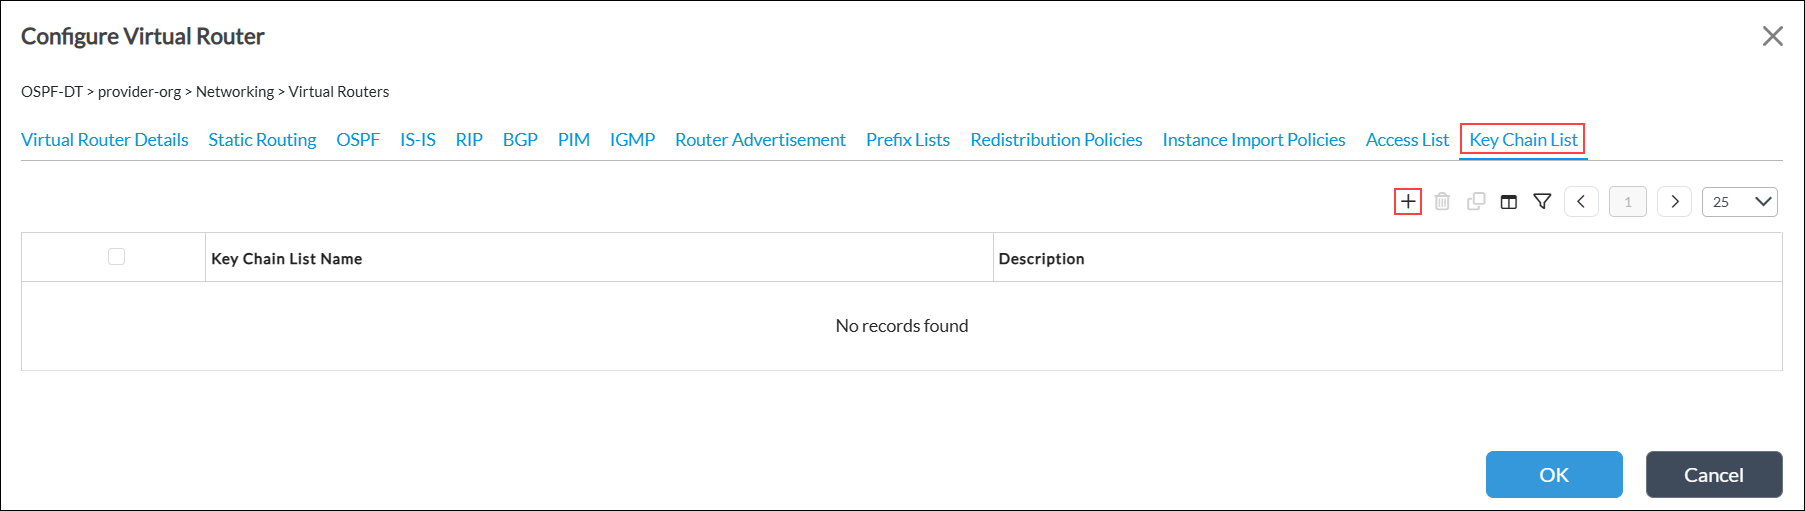
Task: Open the rows-per-page dropdown showing 25
Action: tap(1739, 202)
